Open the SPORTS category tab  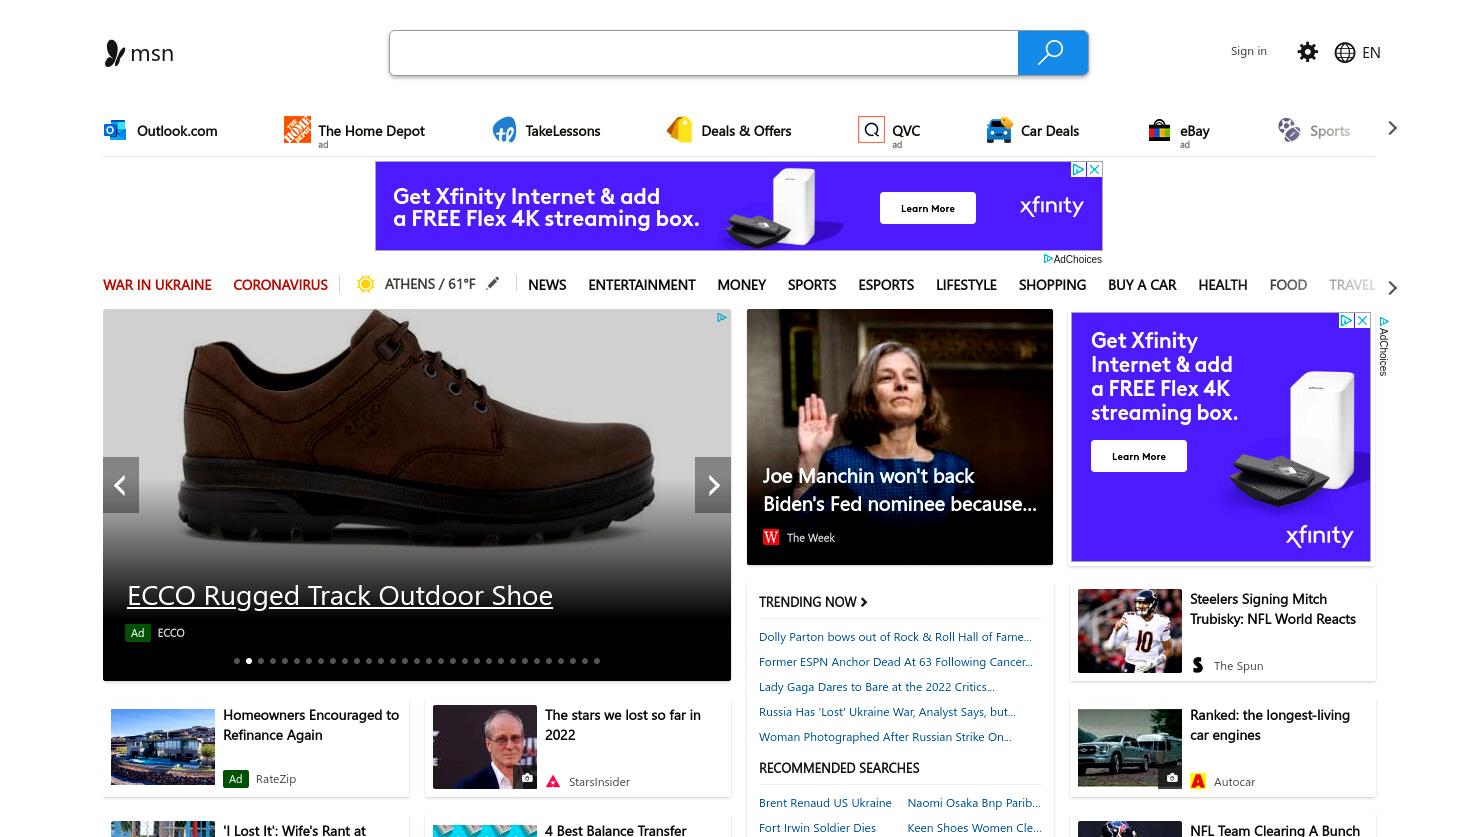pos(812,285)
